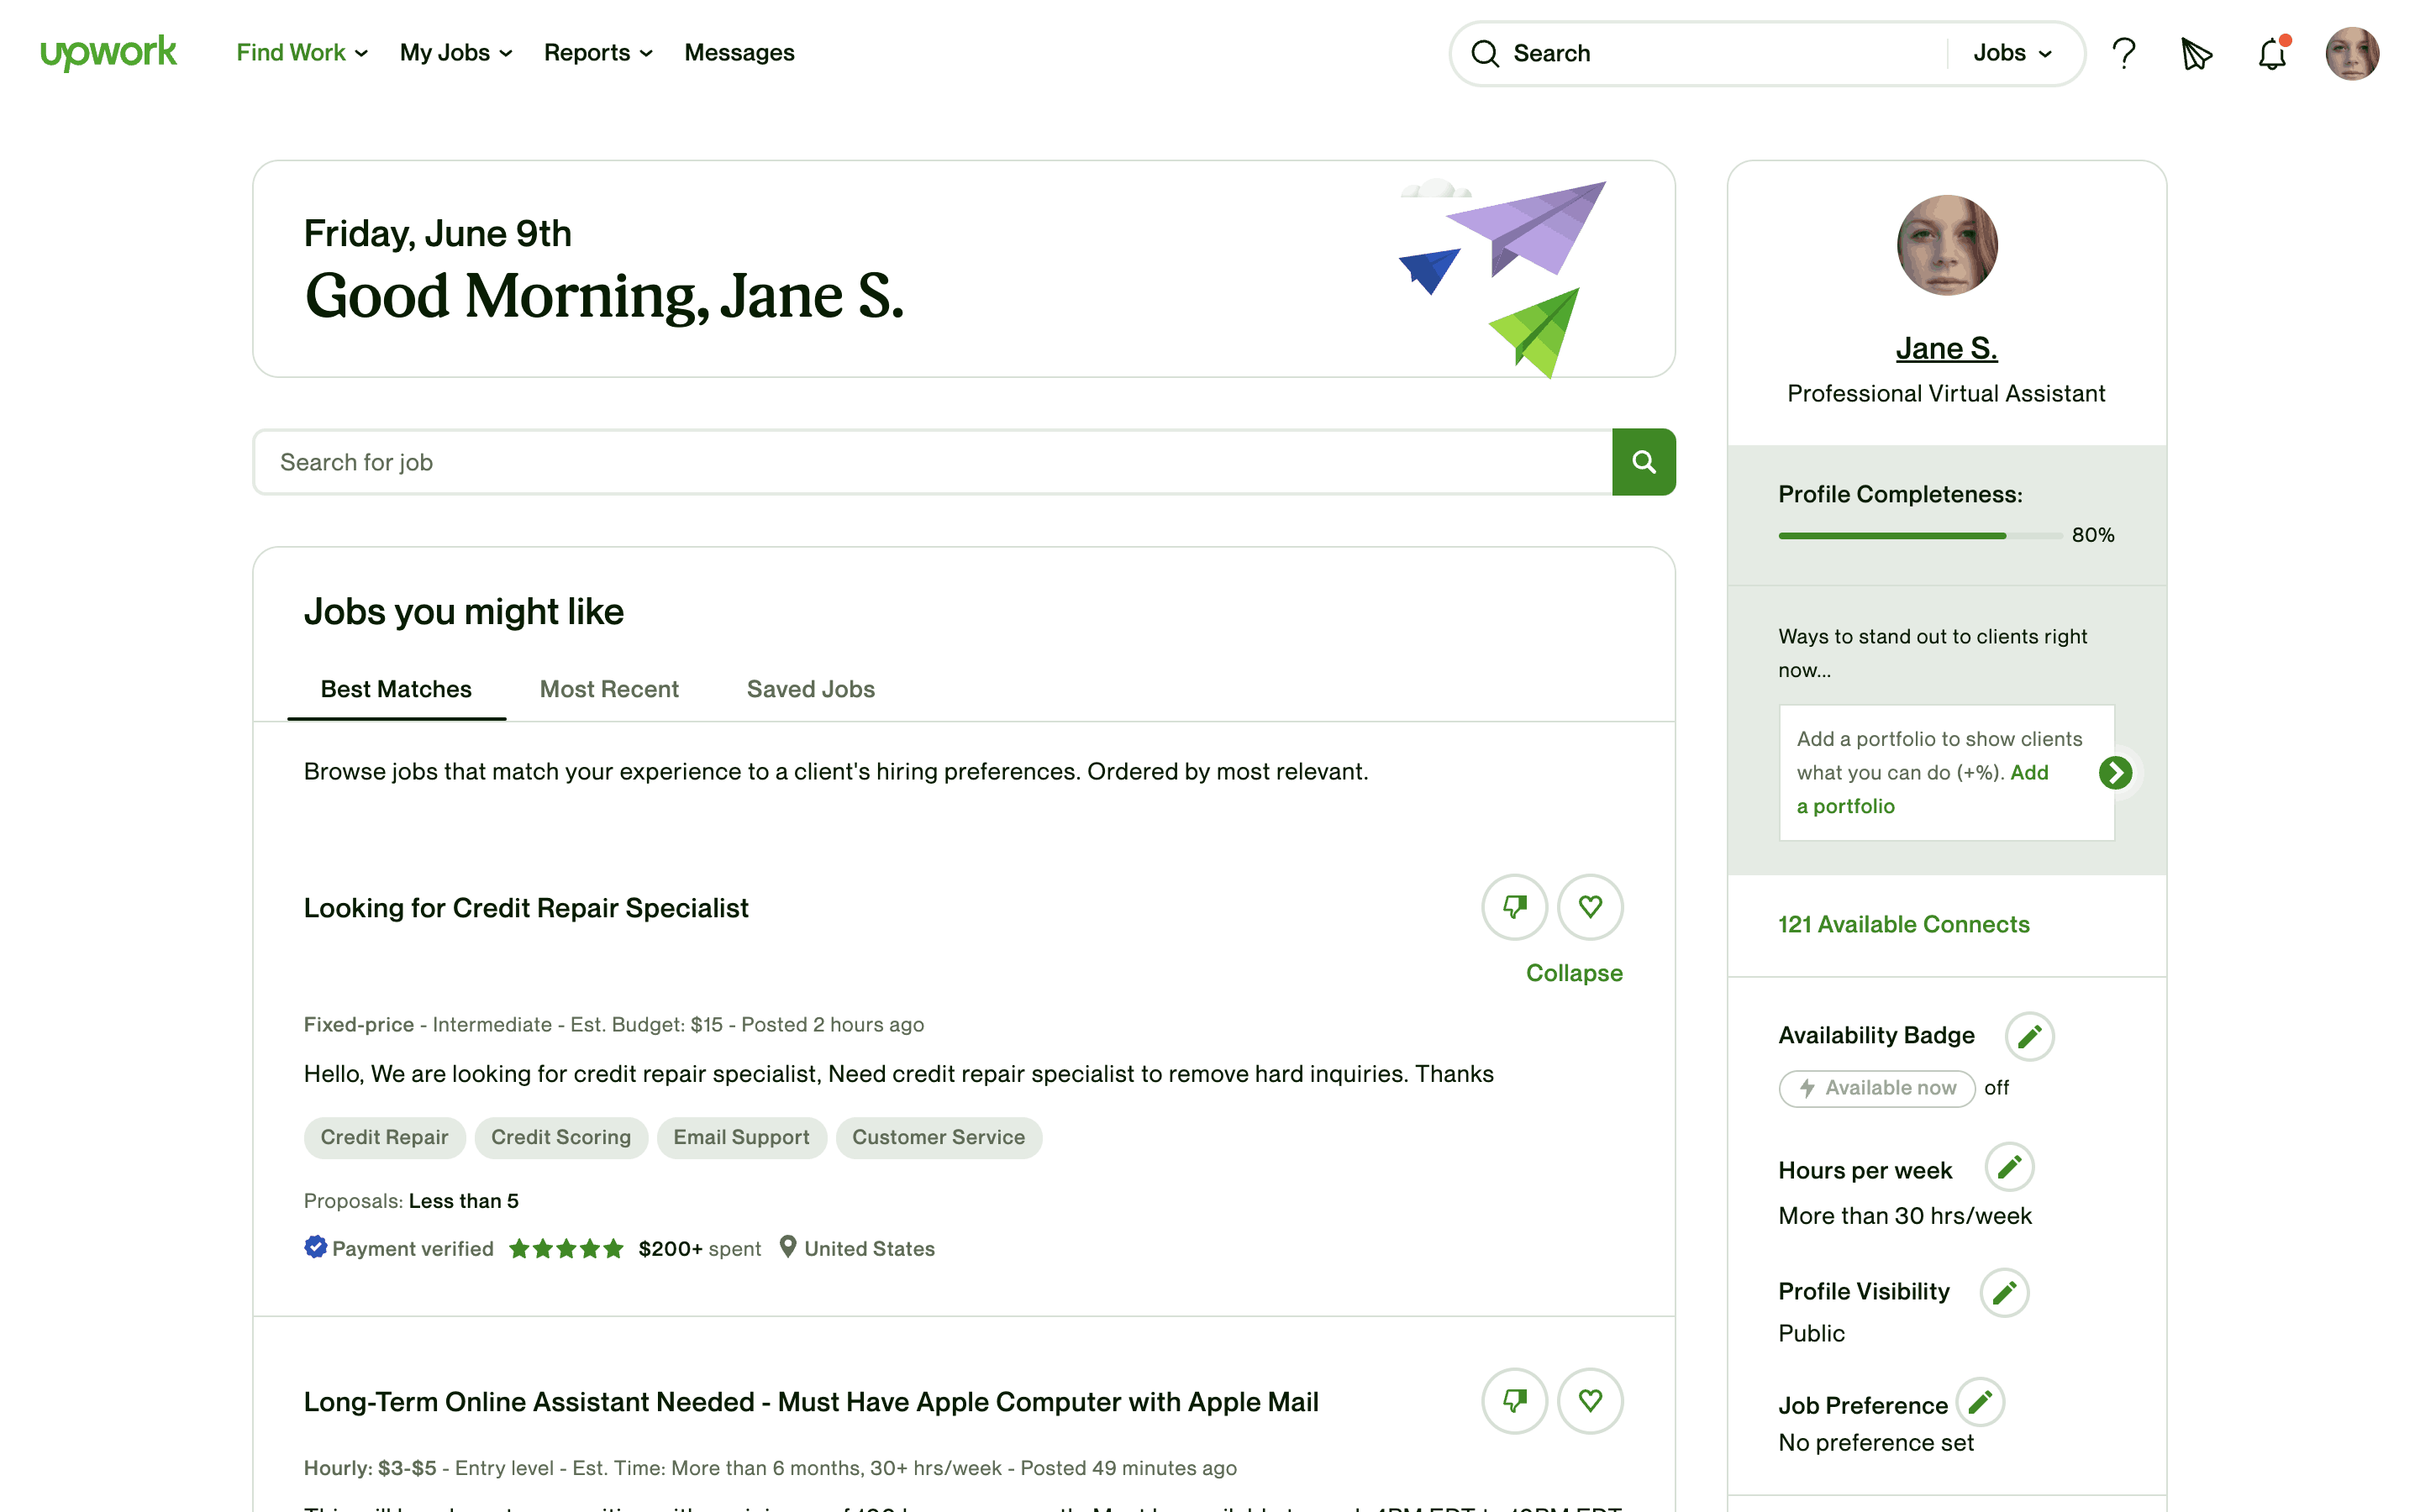
Task: Click the direct contracts cursor icon
Action: coord(2196,53)
